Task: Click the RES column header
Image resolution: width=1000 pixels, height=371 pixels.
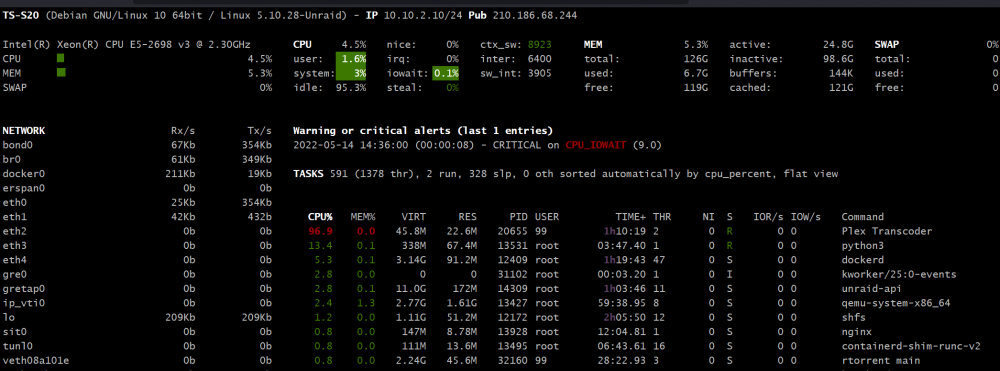Action: 467,217
